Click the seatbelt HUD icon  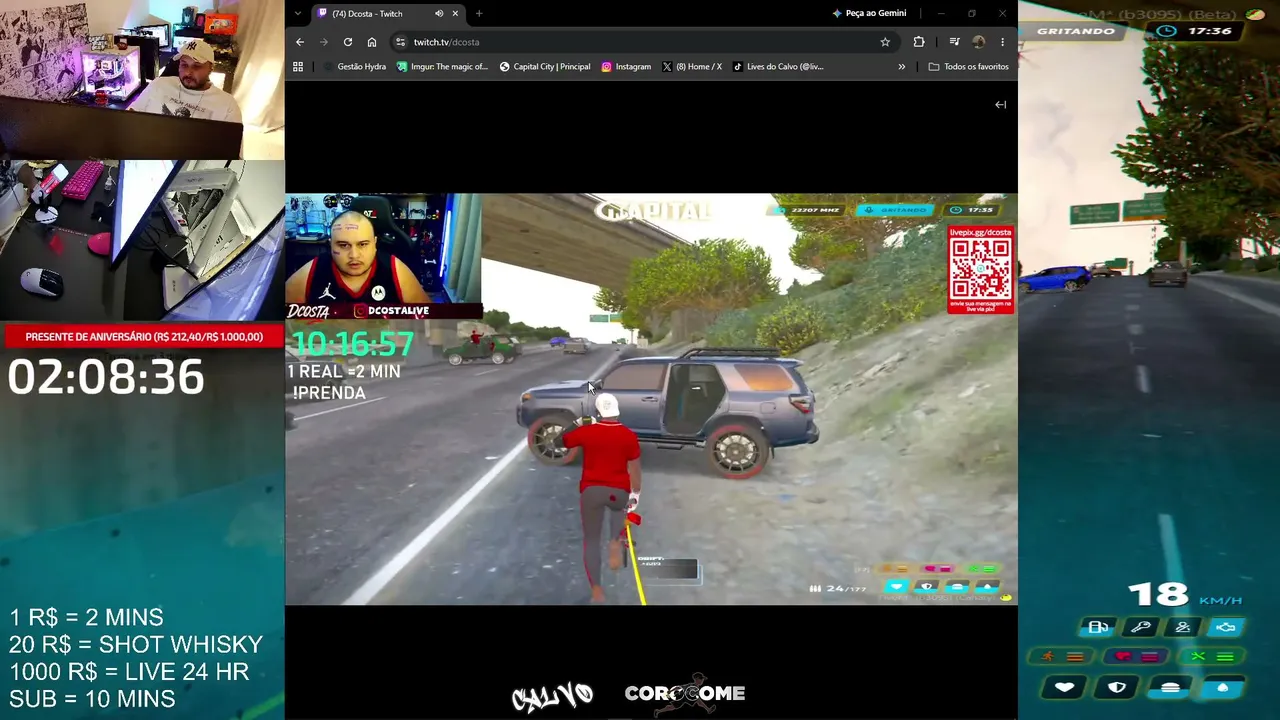[1183, 627]
